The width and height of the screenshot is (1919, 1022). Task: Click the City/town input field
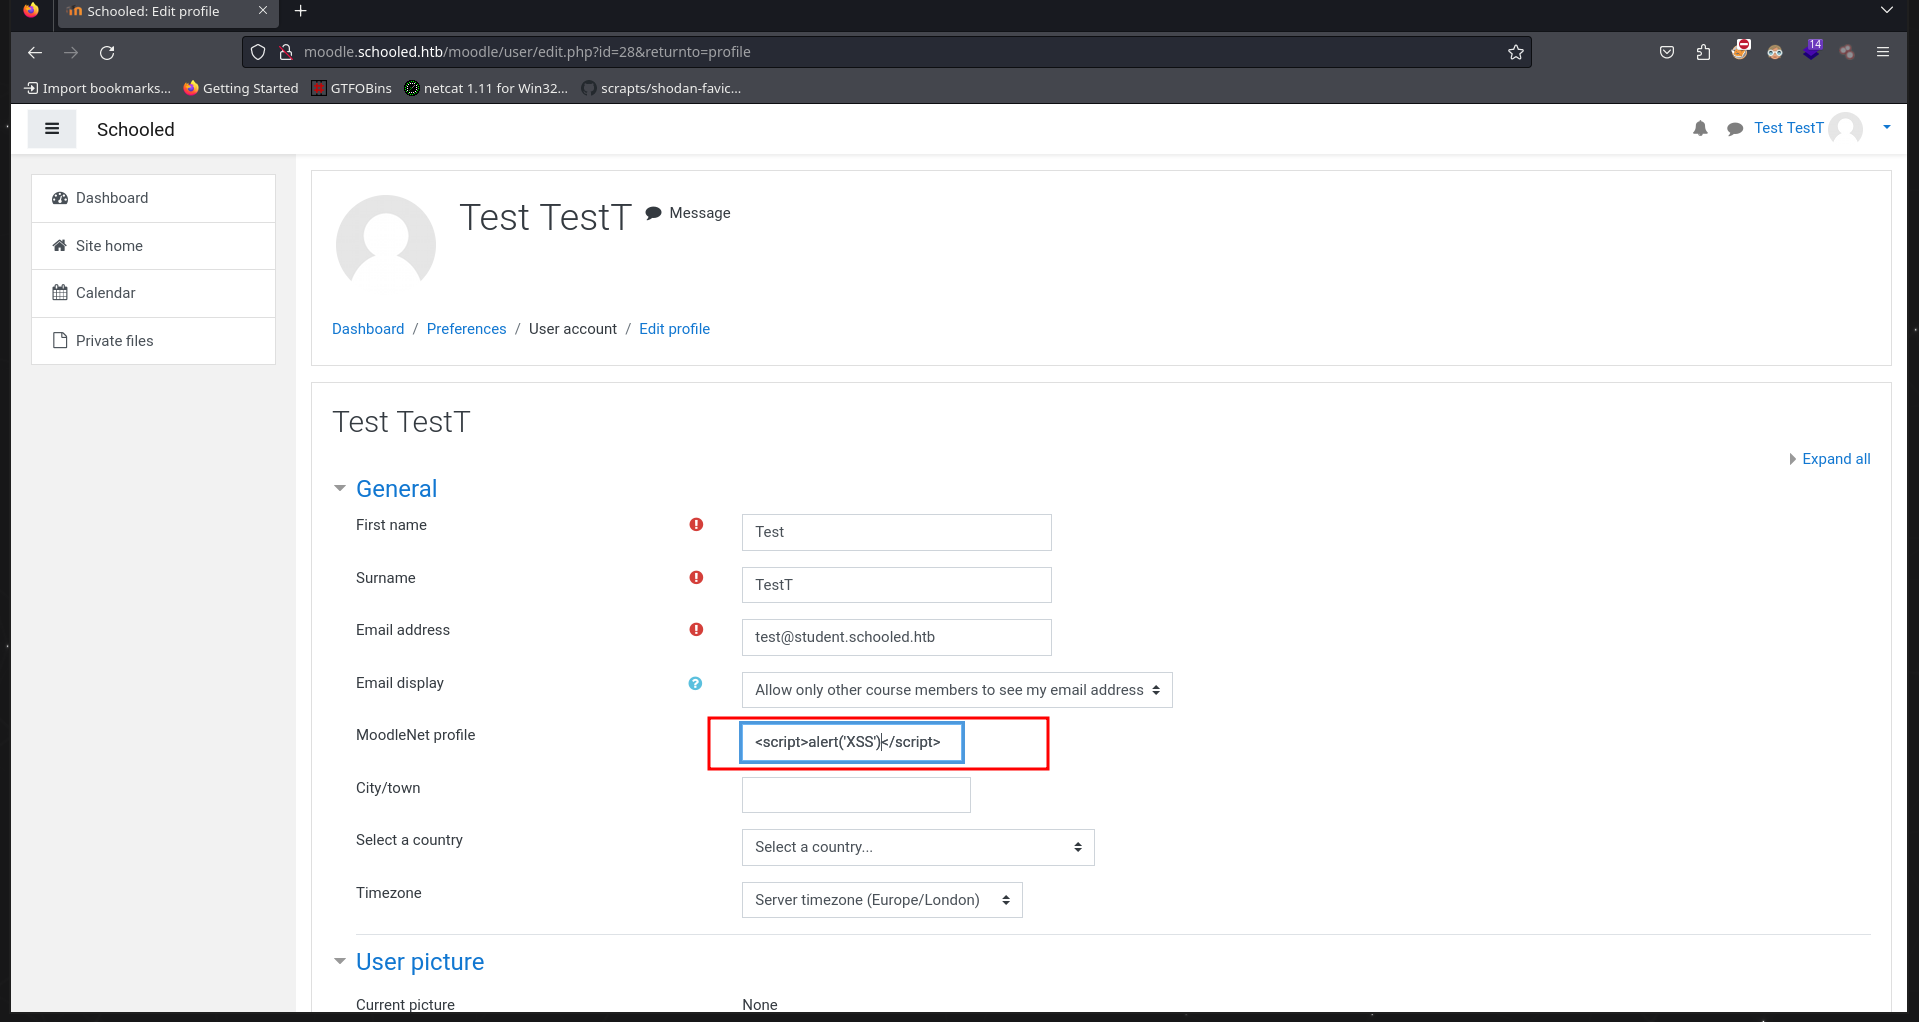pyautogui.click(x=856, y=795)
